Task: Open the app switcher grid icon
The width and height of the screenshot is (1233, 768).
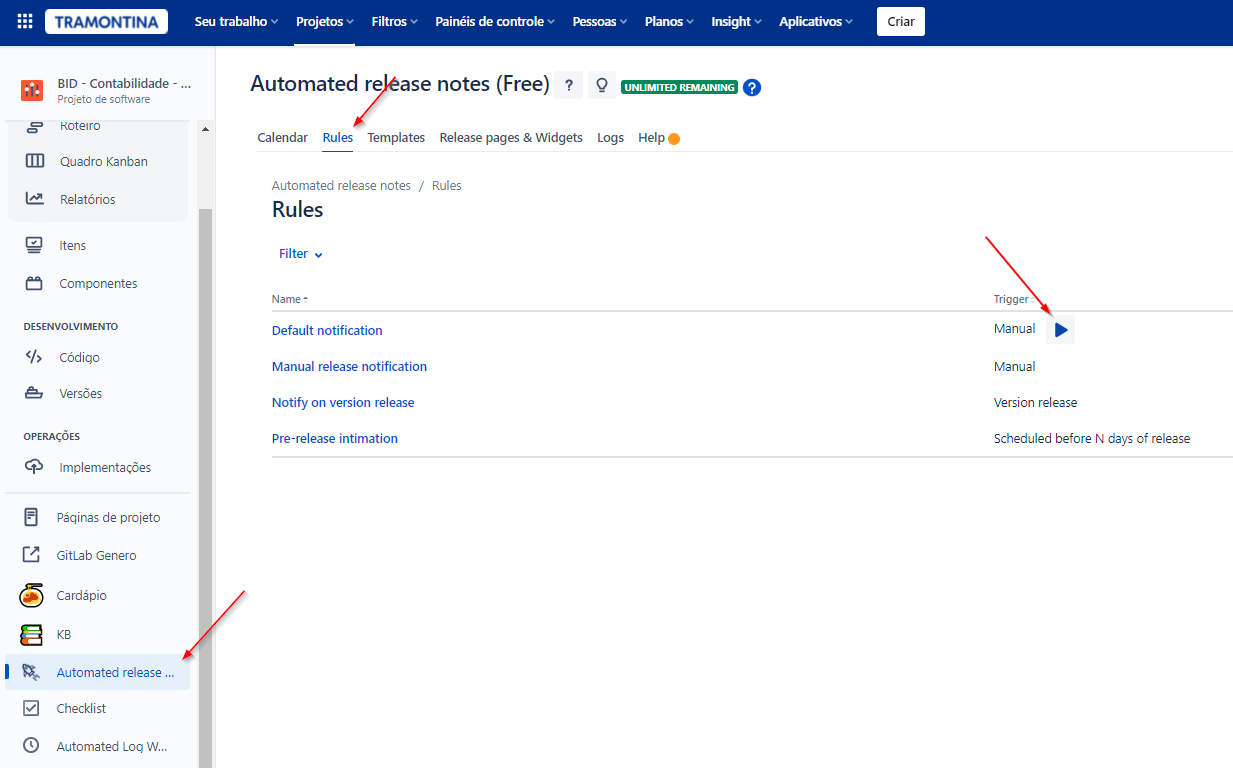Action: pyautogui.click(x=25, y=21)
